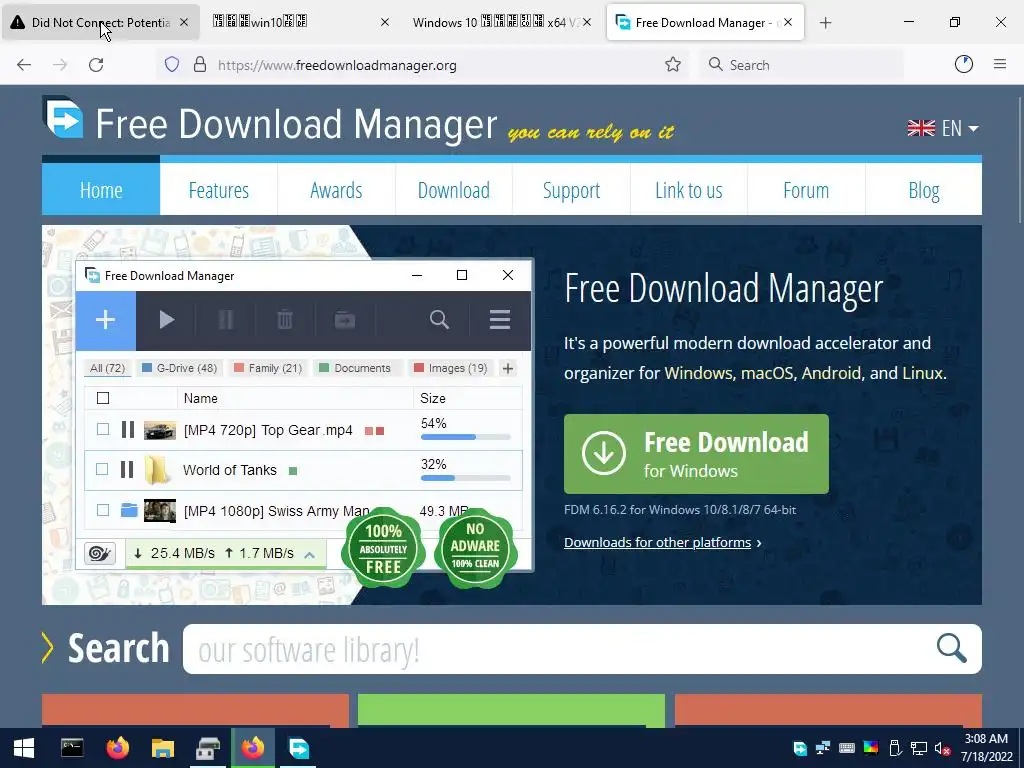The image size is (1024, 768).
Task: Open the Support menu item
Action: point(571,190)
